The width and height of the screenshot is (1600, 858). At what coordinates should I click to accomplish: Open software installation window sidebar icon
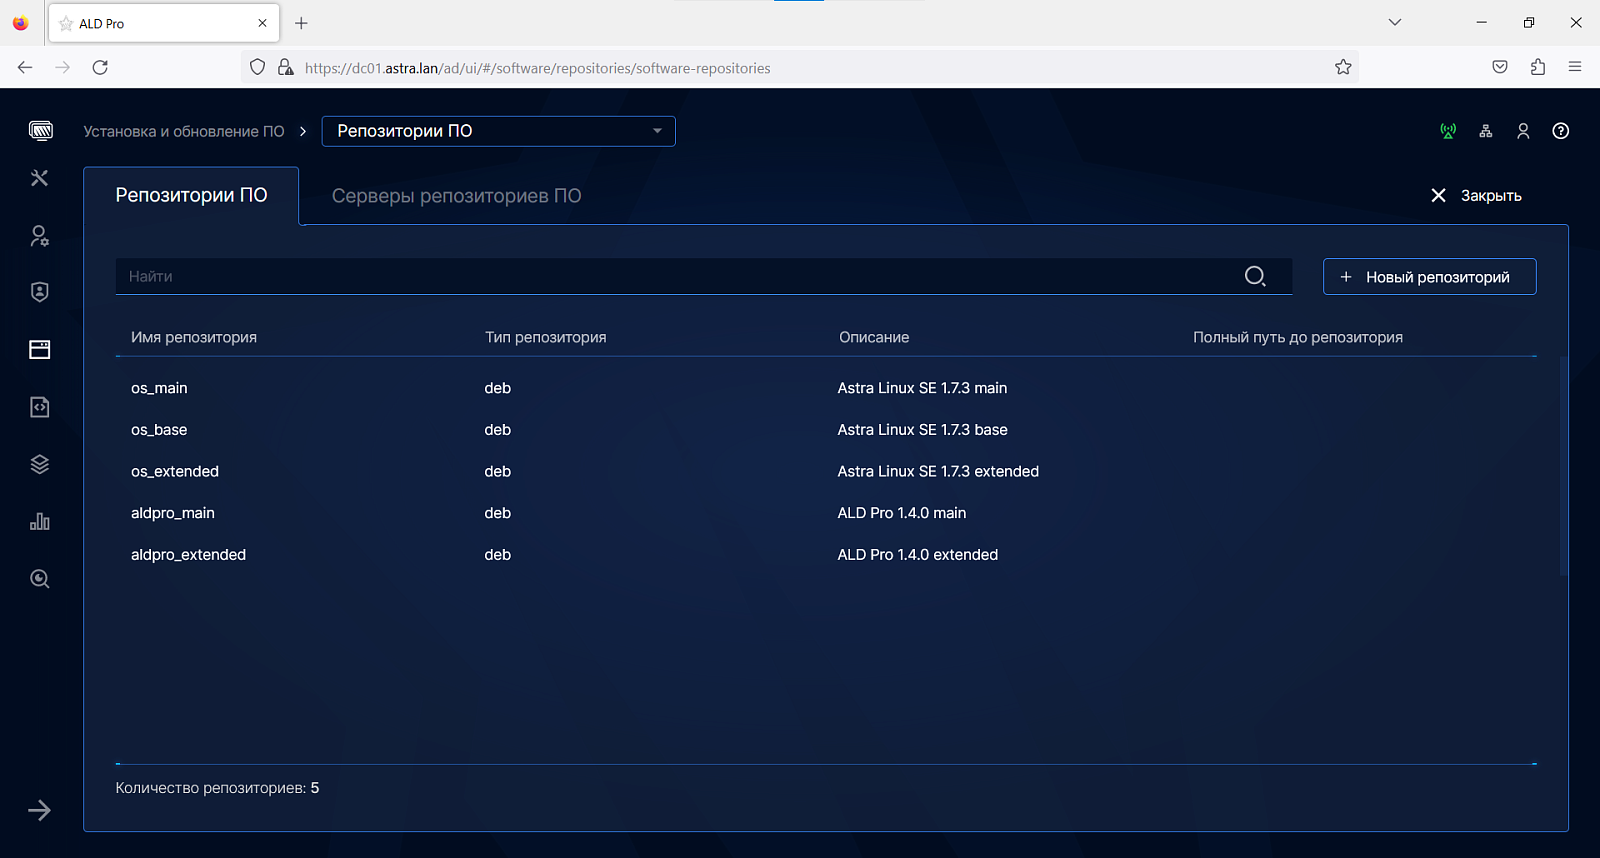tap(40, 349)
